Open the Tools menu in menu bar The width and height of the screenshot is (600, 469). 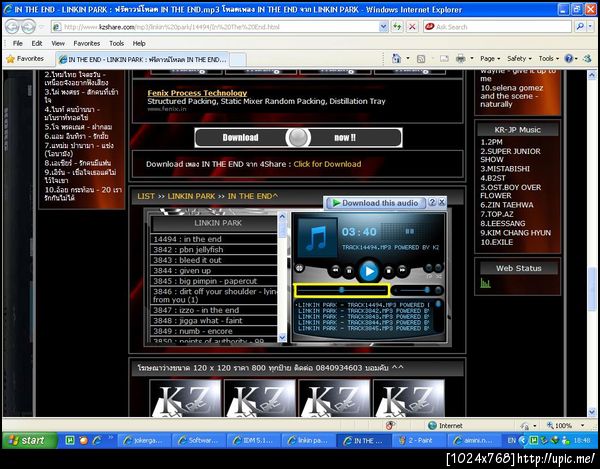point(116,43)
